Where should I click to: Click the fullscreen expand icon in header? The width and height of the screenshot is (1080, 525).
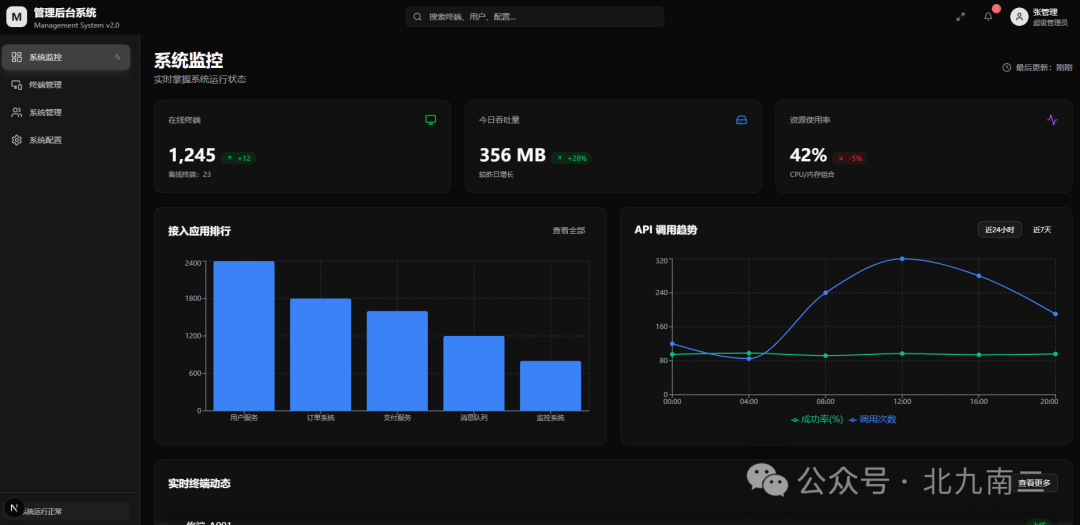(x=960, y=17)
